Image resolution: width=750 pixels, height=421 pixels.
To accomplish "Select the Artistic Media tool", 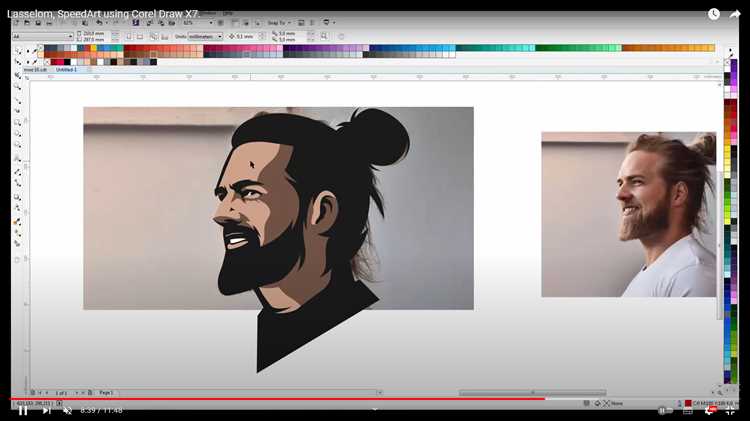I will (x=18, y=111).
